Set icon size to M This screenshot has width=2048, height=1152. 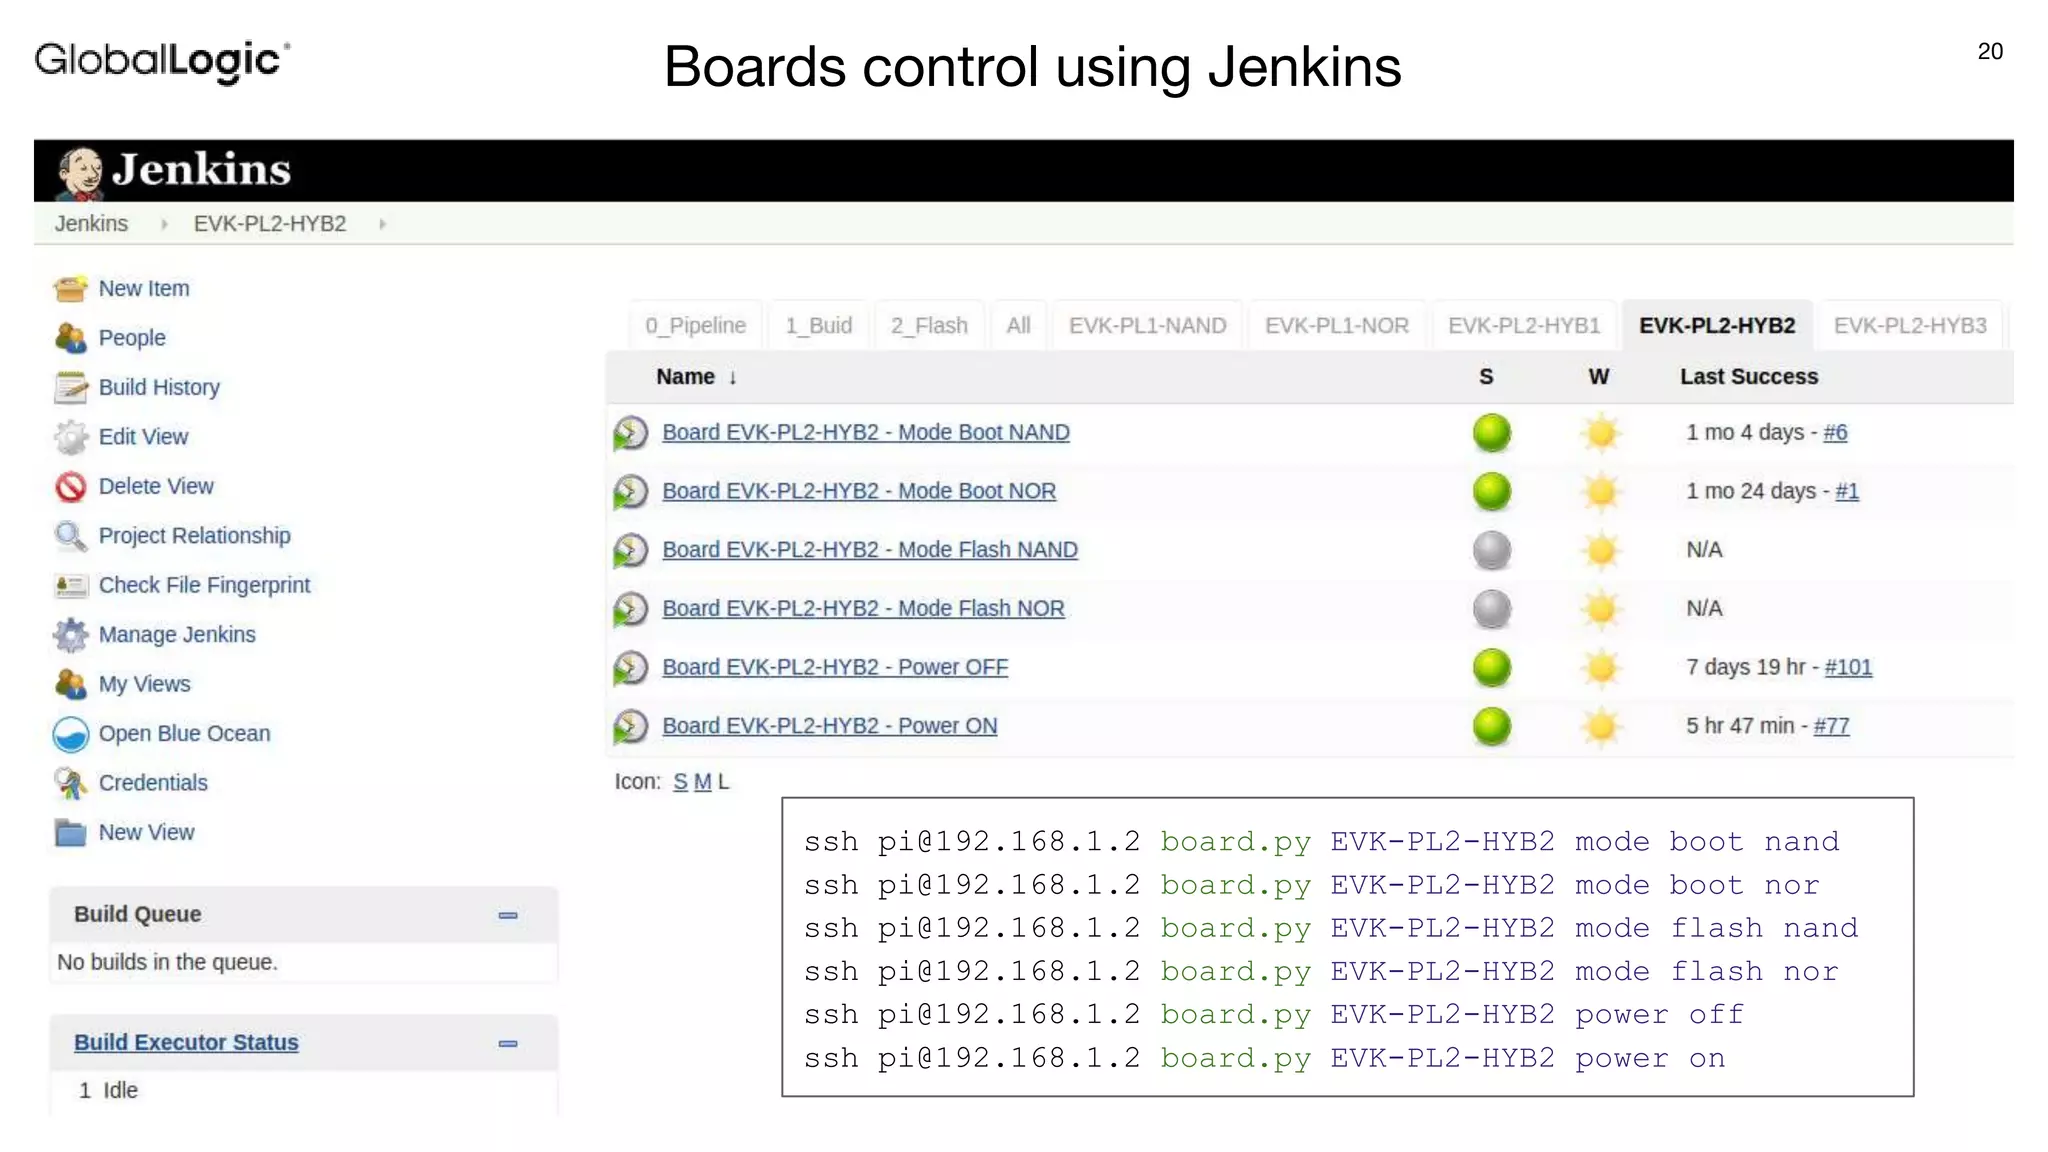coord(702,782)
